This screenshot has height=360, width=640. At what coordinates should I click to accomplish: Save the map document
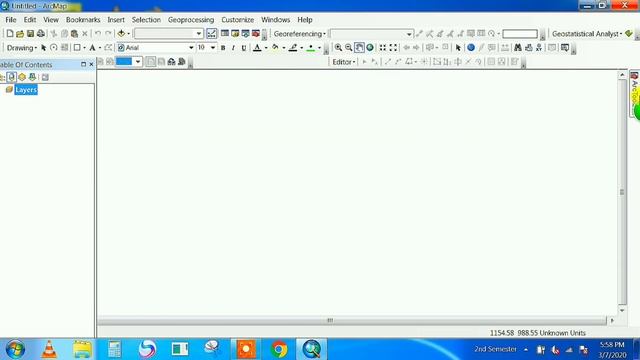click(30, 34)
